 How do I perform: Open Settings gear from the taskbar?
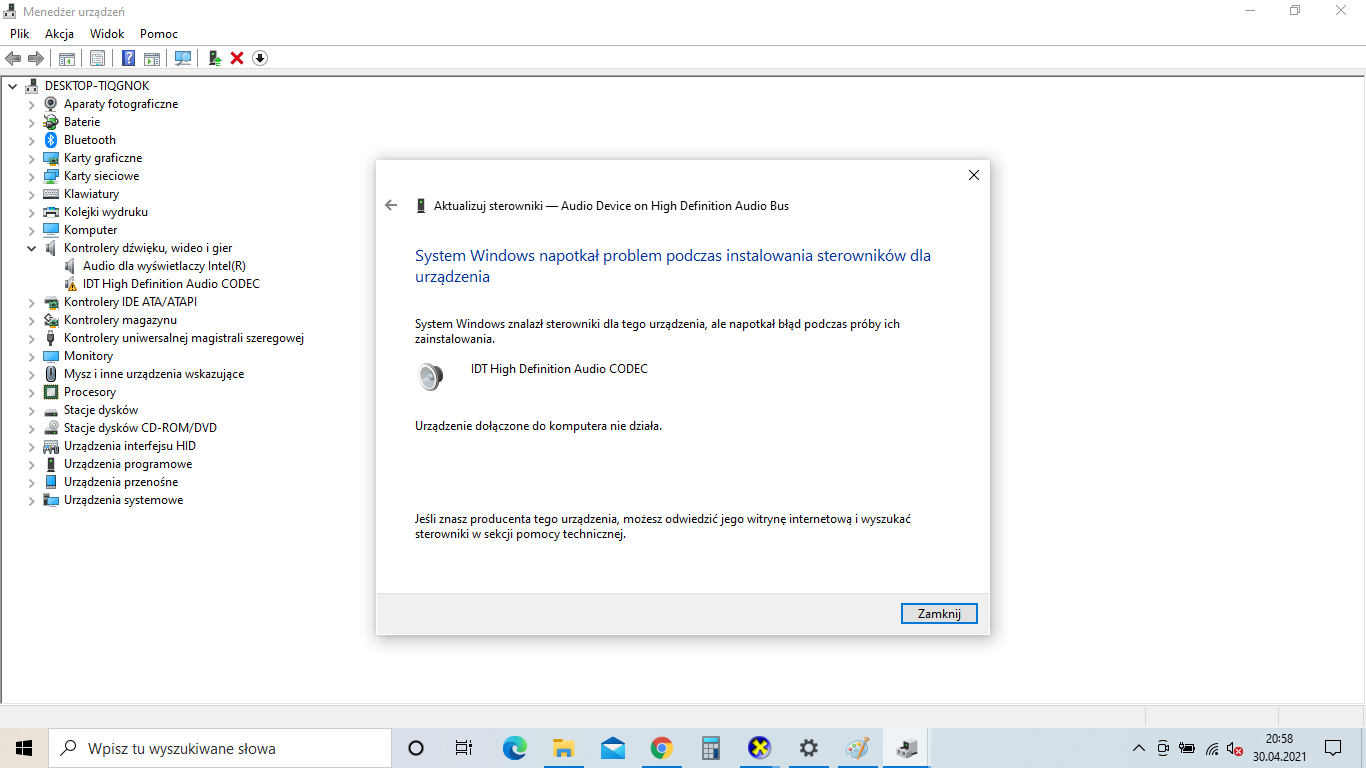(808, 747)
